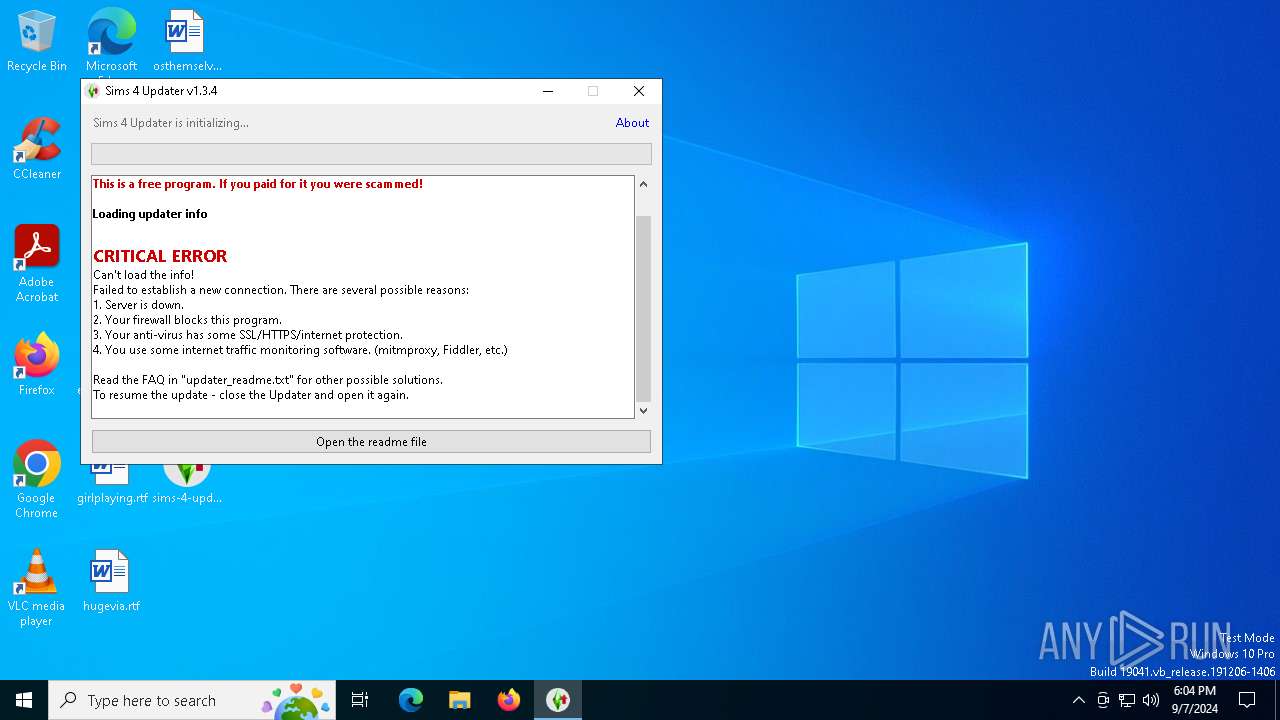This screenshot has width=1280, height=720.
Task: Switch to Sims 4 Updater taskbar item
Action: click(558, 700)
